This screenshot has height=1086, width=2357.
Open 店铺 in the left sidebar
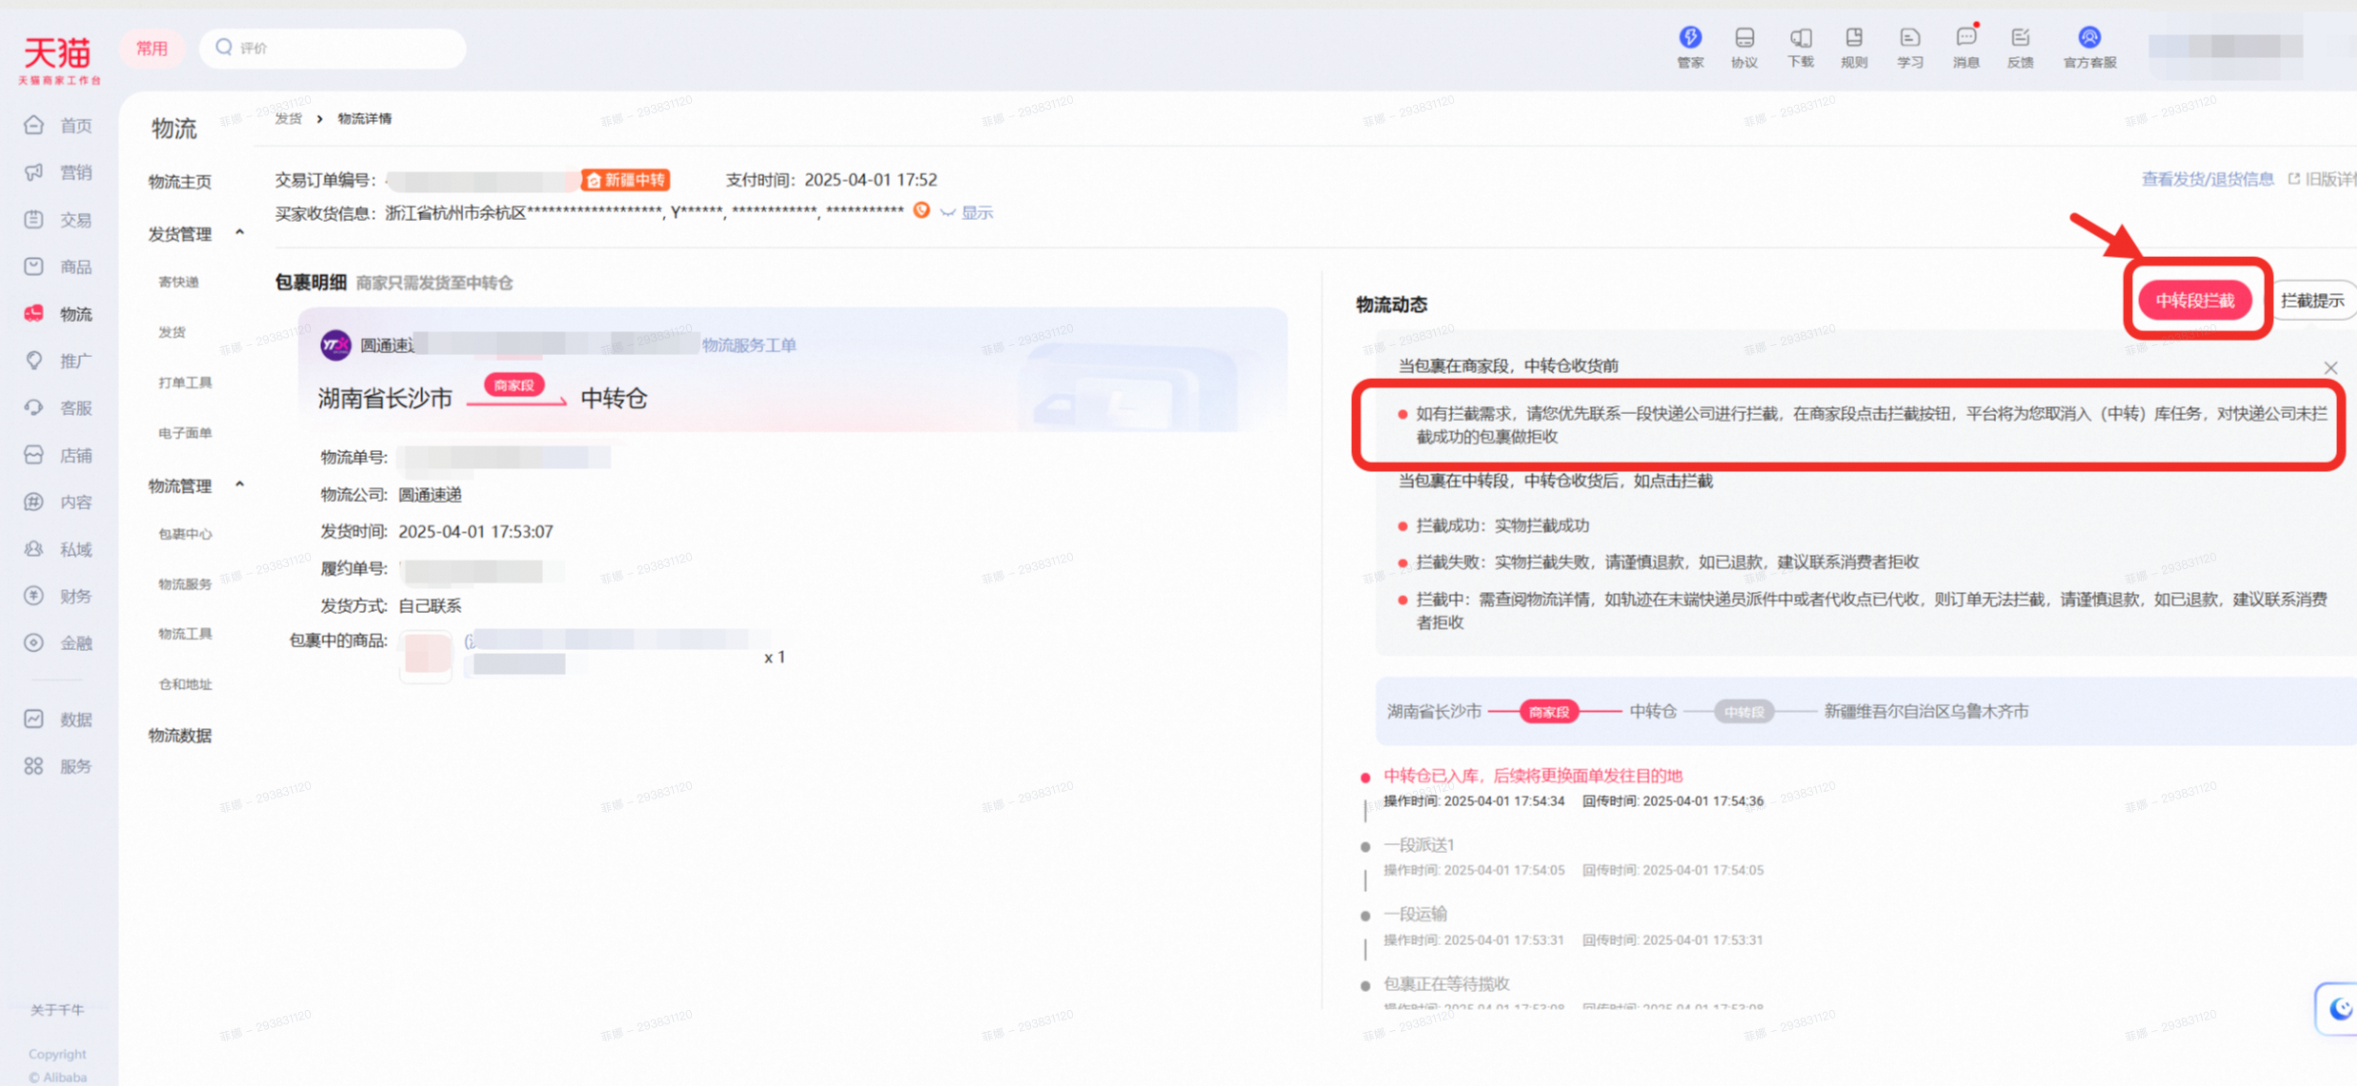(x=60, y=455)
